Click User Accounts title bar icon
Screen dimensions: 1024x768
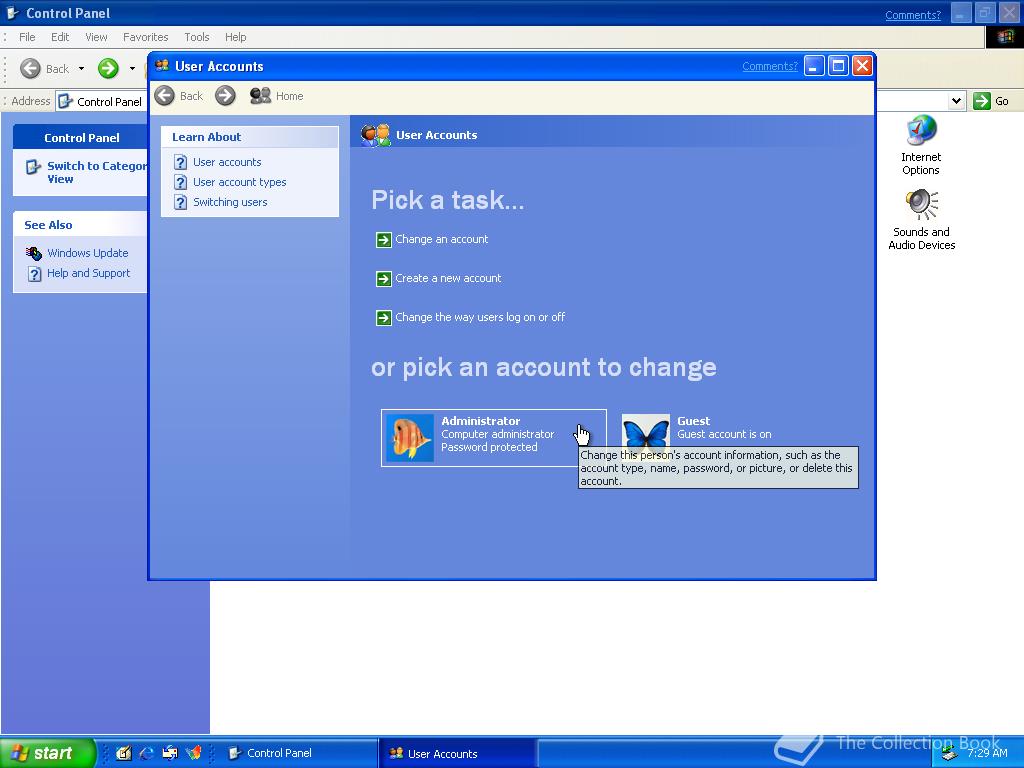(162, 65)
